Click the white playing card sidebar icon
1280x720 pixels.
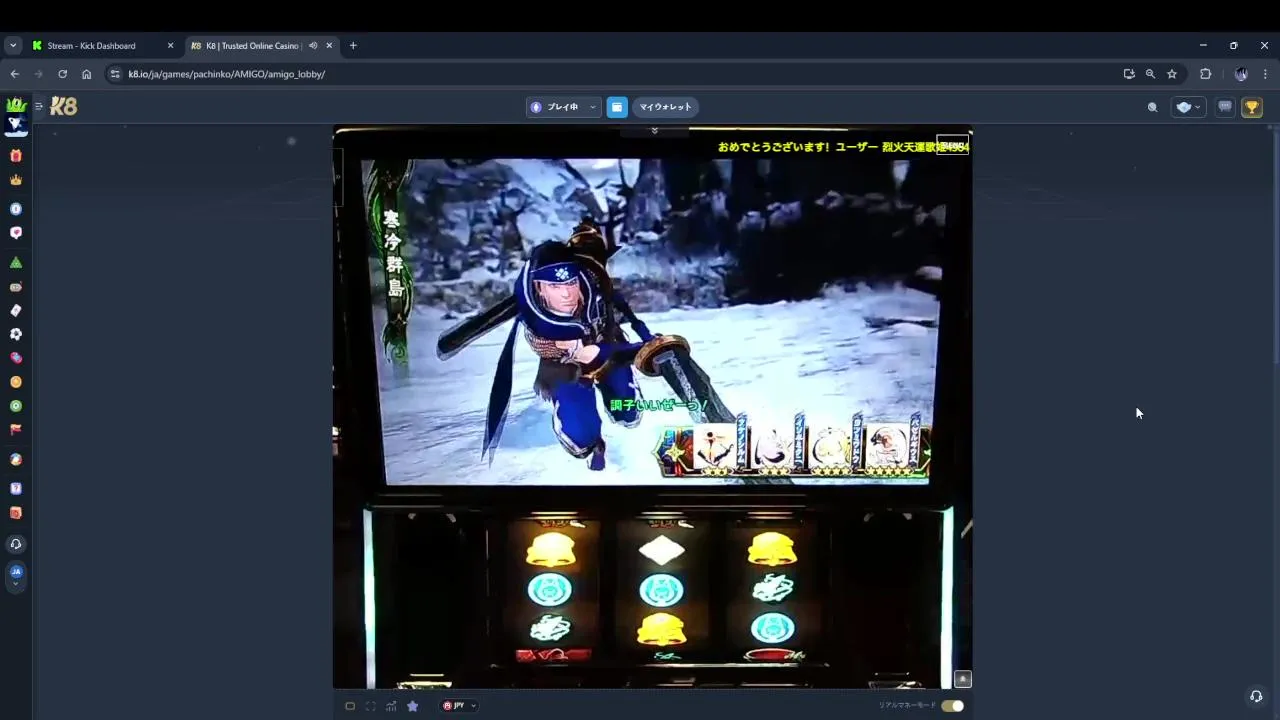point(16,310)
